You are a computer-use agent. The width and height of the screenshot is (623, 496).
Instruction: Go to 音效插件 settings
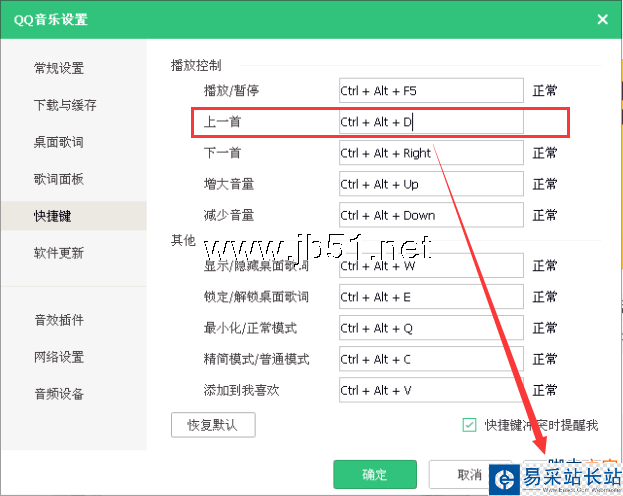59,320
